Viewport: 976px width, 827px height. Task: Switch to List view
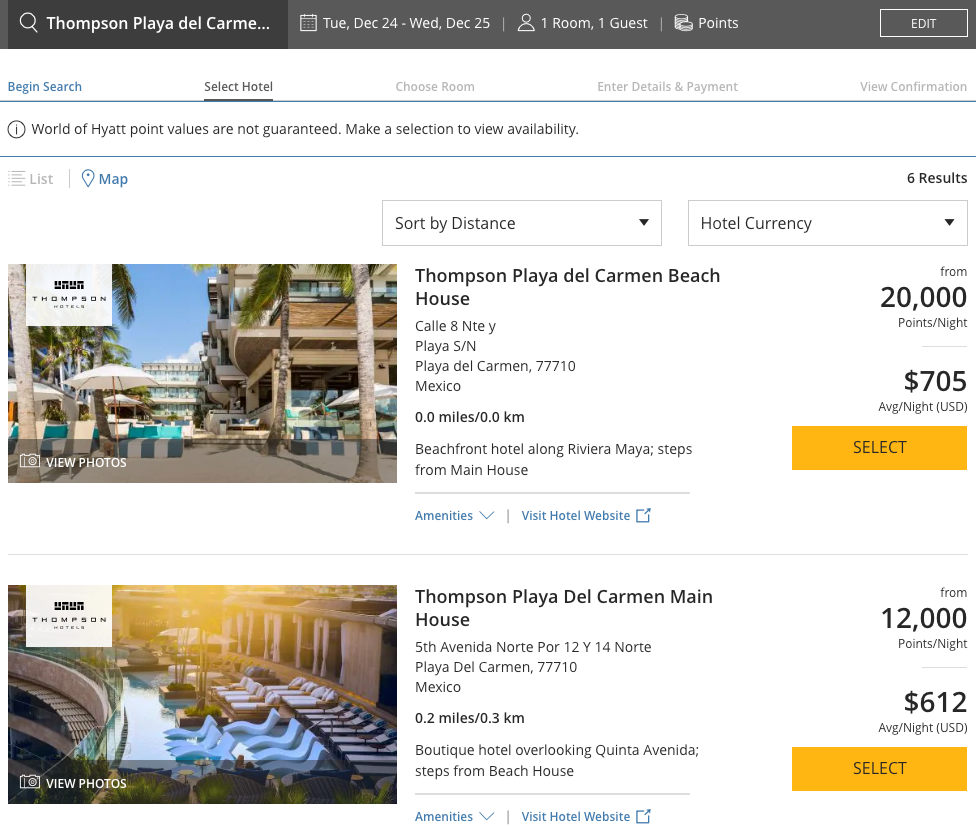[x=31, y=179]
